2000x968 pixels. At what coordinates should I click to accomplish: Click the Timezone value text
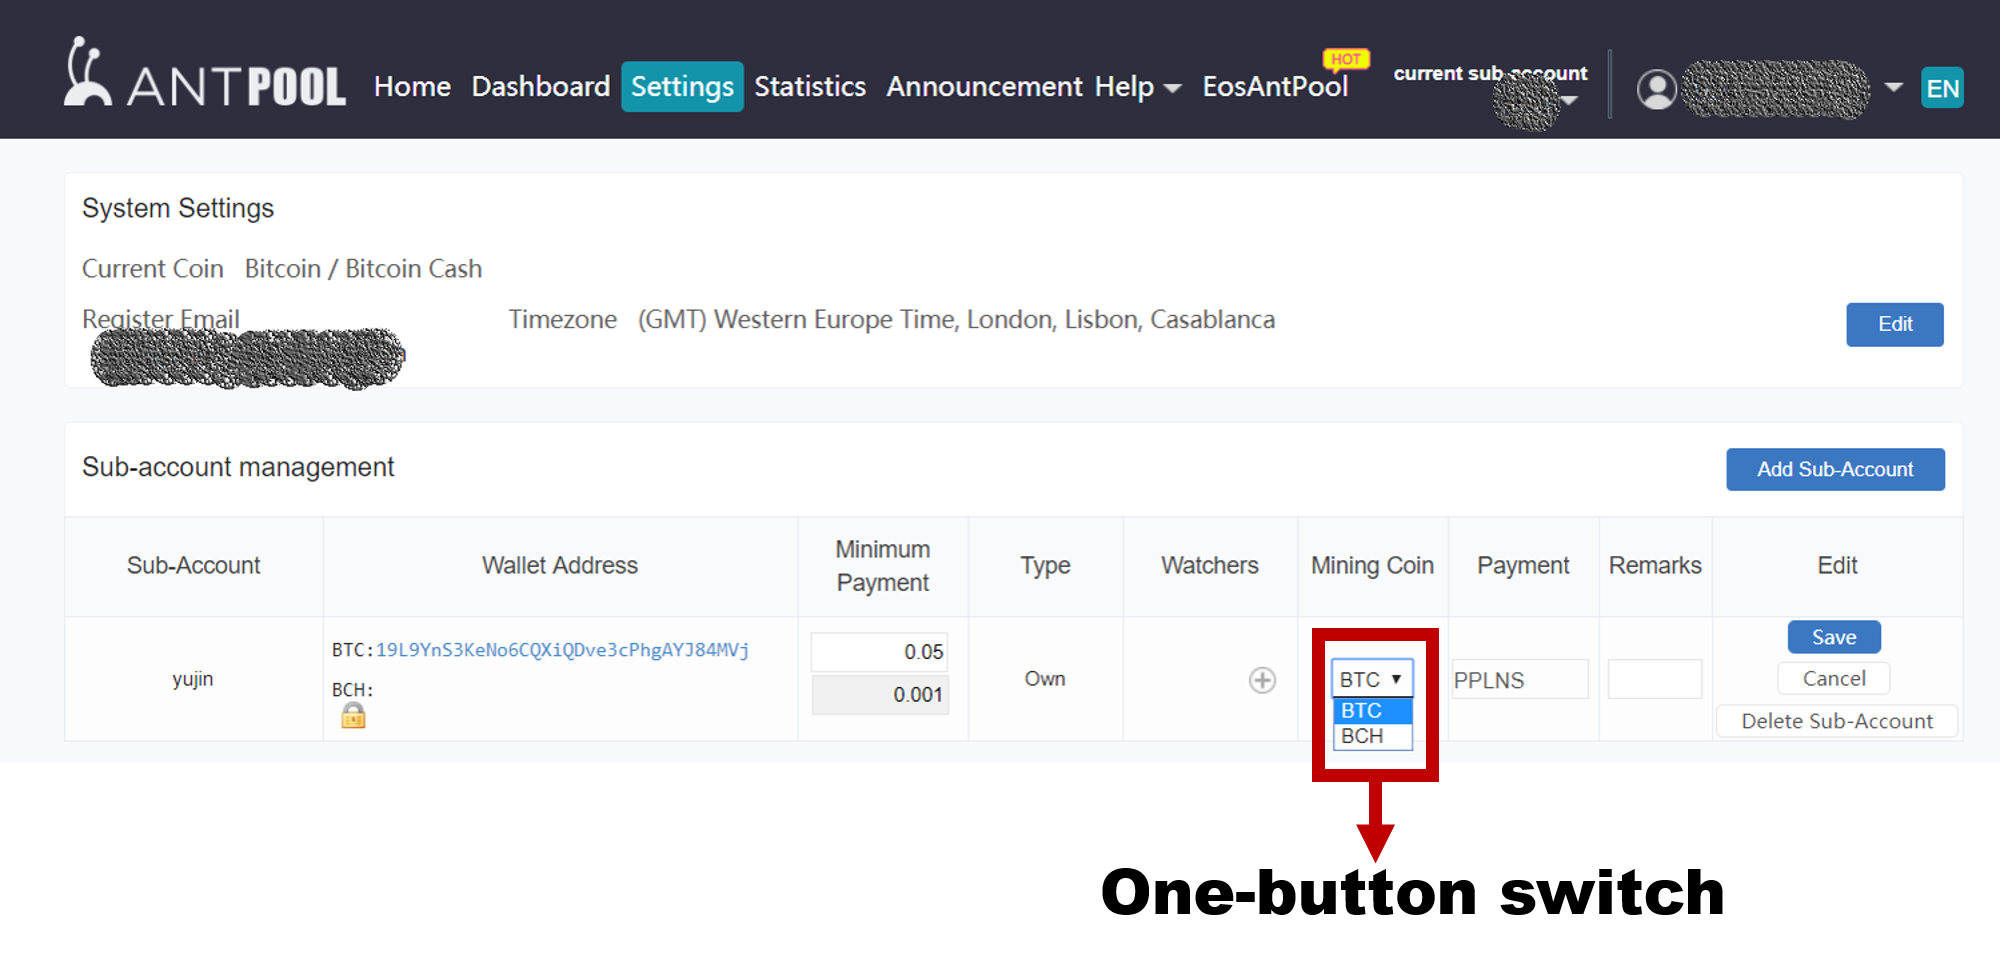956,320
